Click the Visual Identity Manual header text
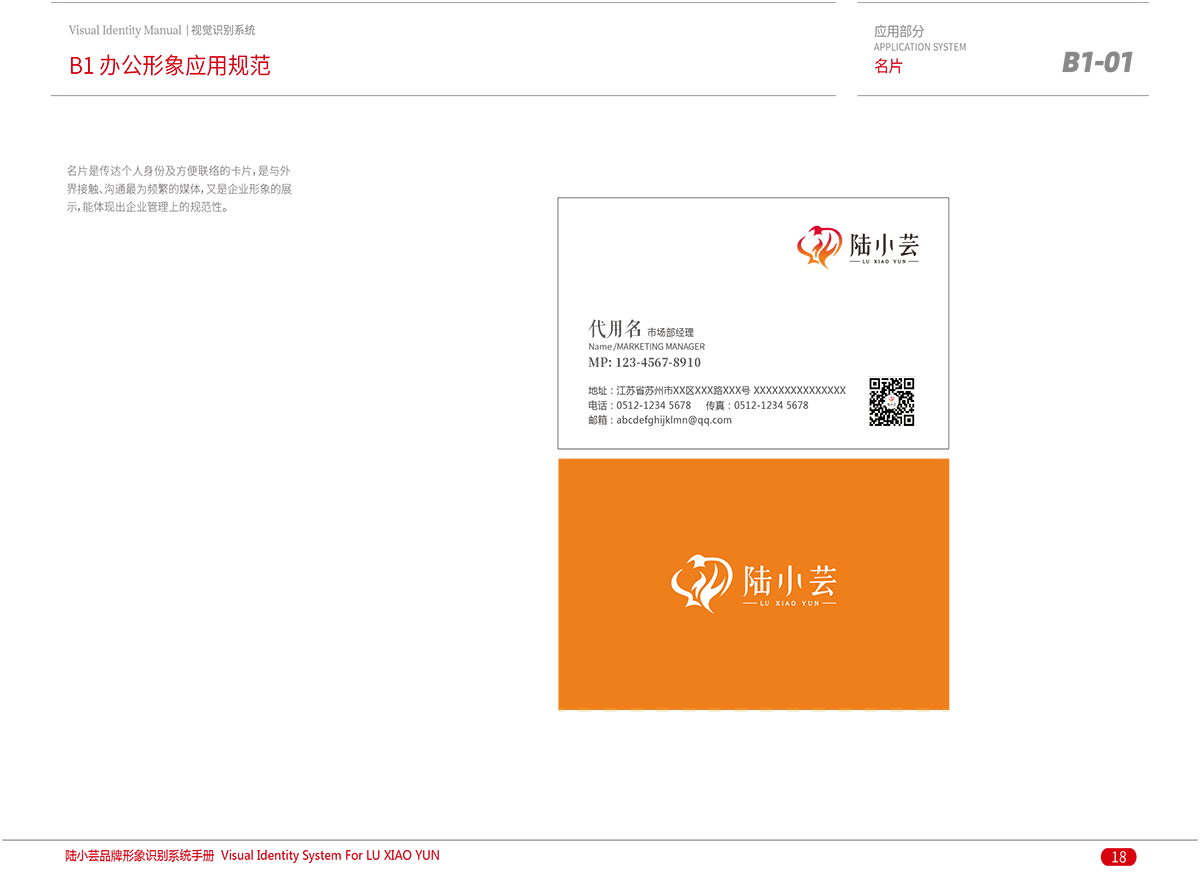 tap(126, 31)
